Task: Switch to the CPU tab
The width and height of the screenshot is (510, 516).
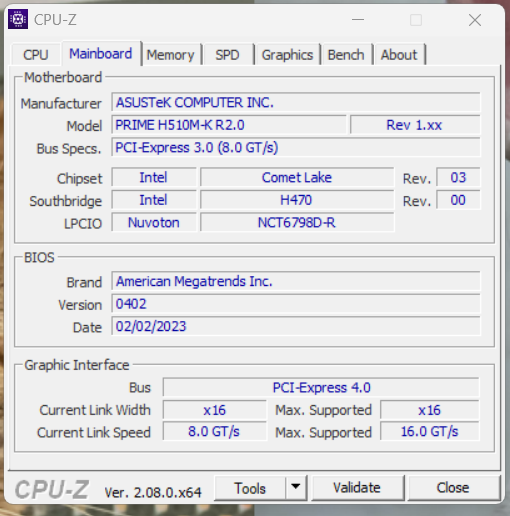Action: [x=36, y=55]
